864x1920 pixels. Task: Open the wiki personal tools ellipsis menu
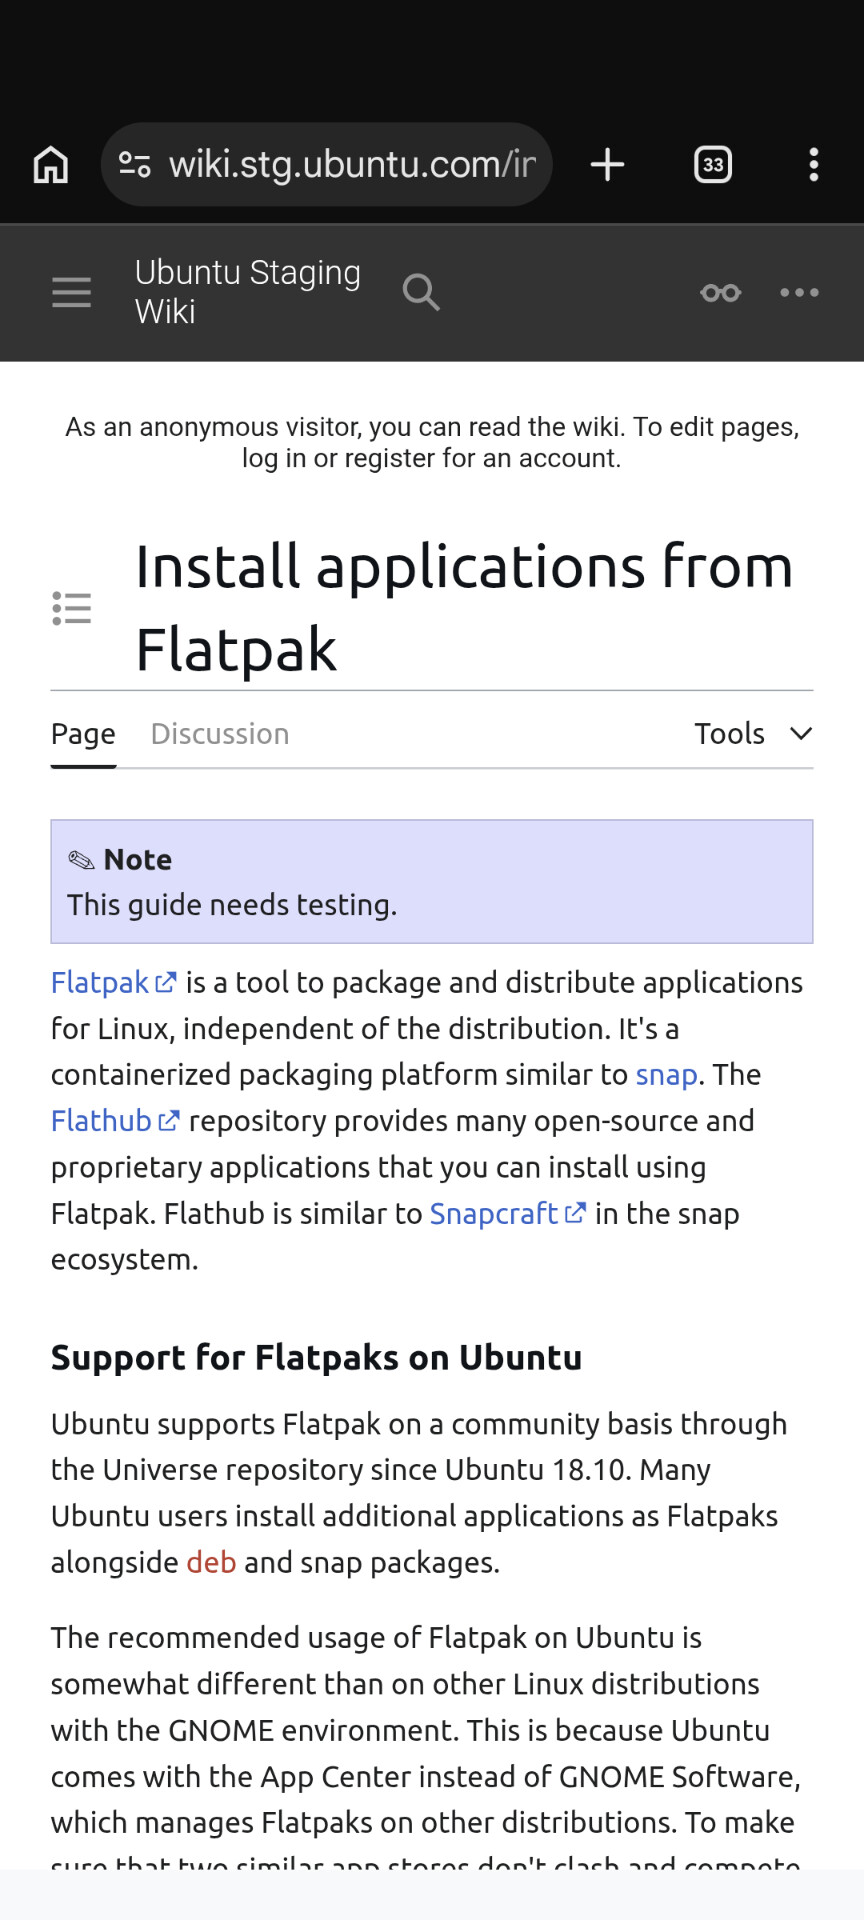[799, 293]
